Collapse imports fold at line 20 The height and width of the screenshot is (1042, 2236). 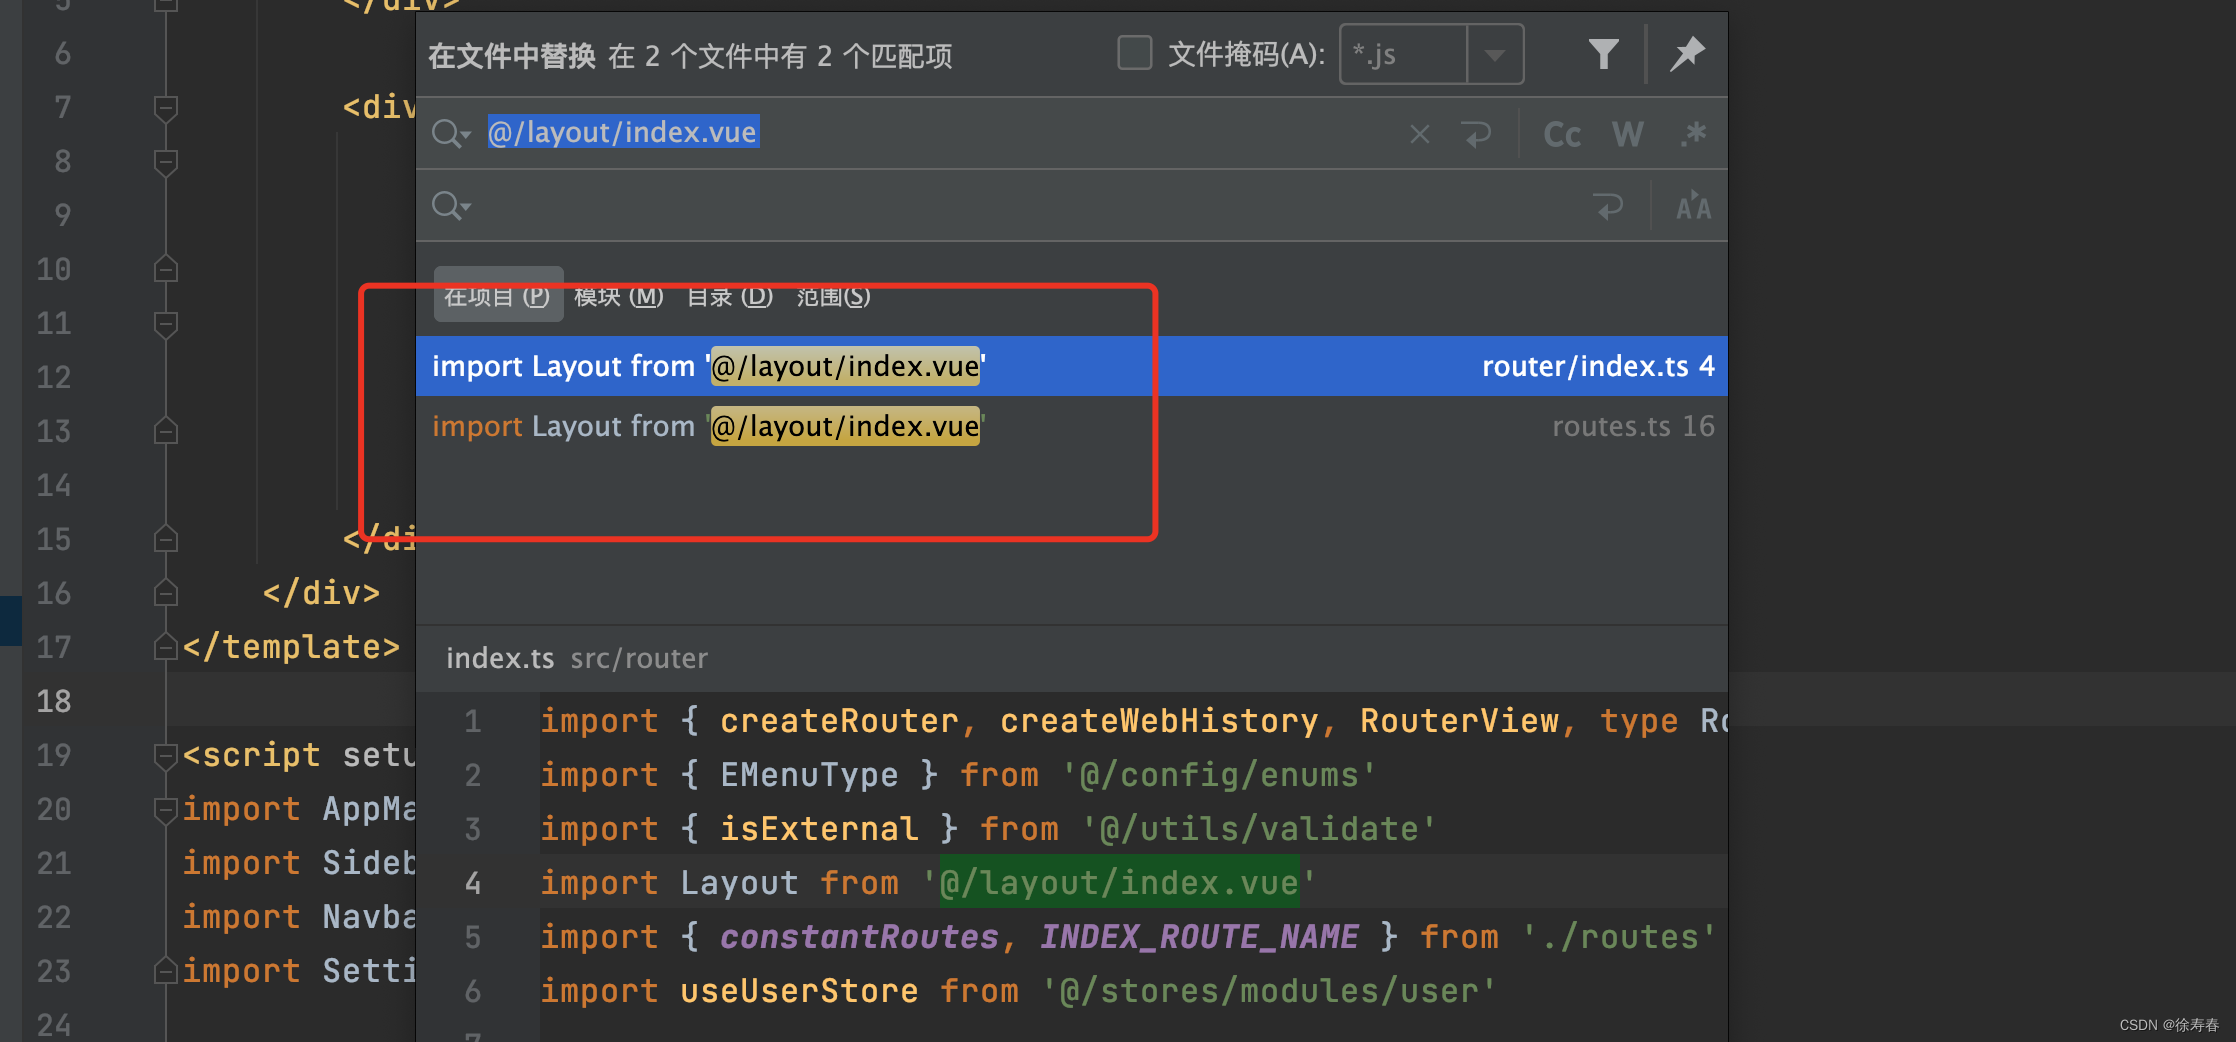pos(166,809)
